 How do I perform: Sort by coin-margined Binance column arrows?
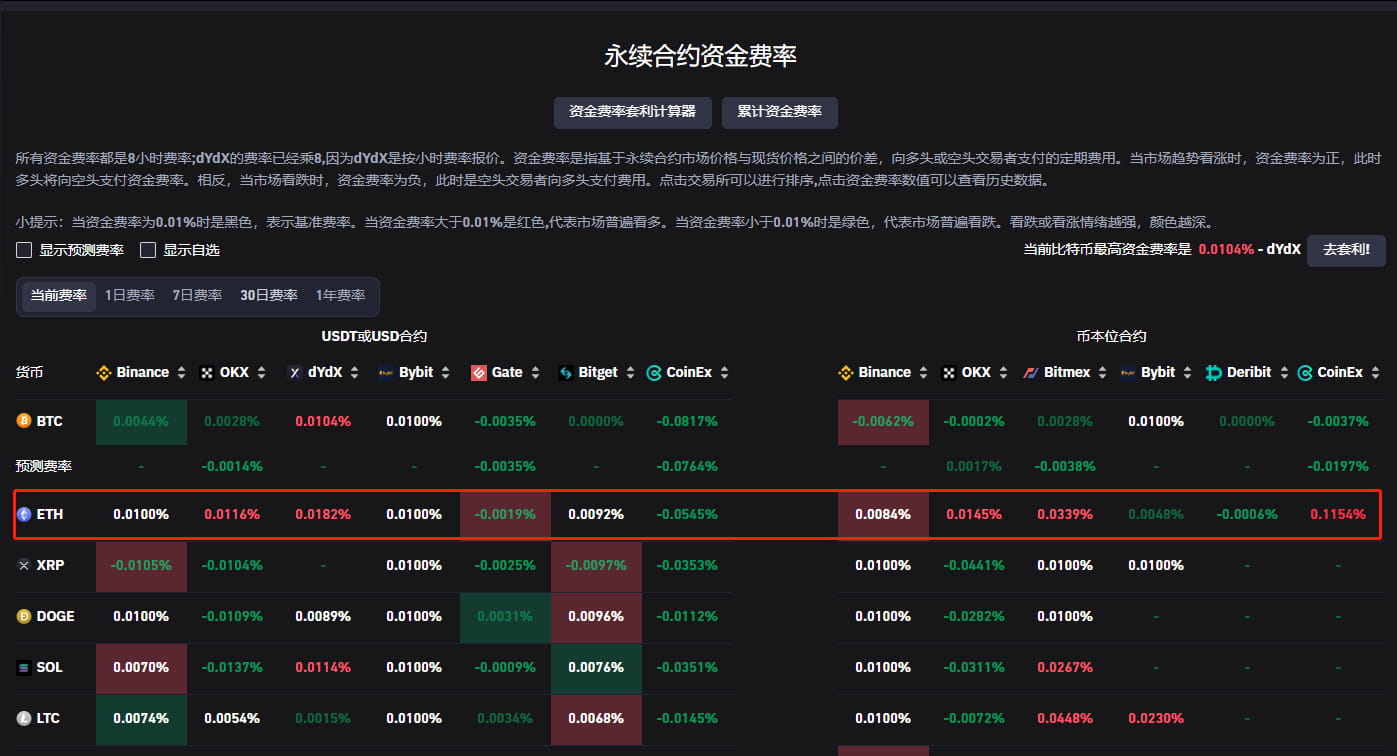pos(923,373)
